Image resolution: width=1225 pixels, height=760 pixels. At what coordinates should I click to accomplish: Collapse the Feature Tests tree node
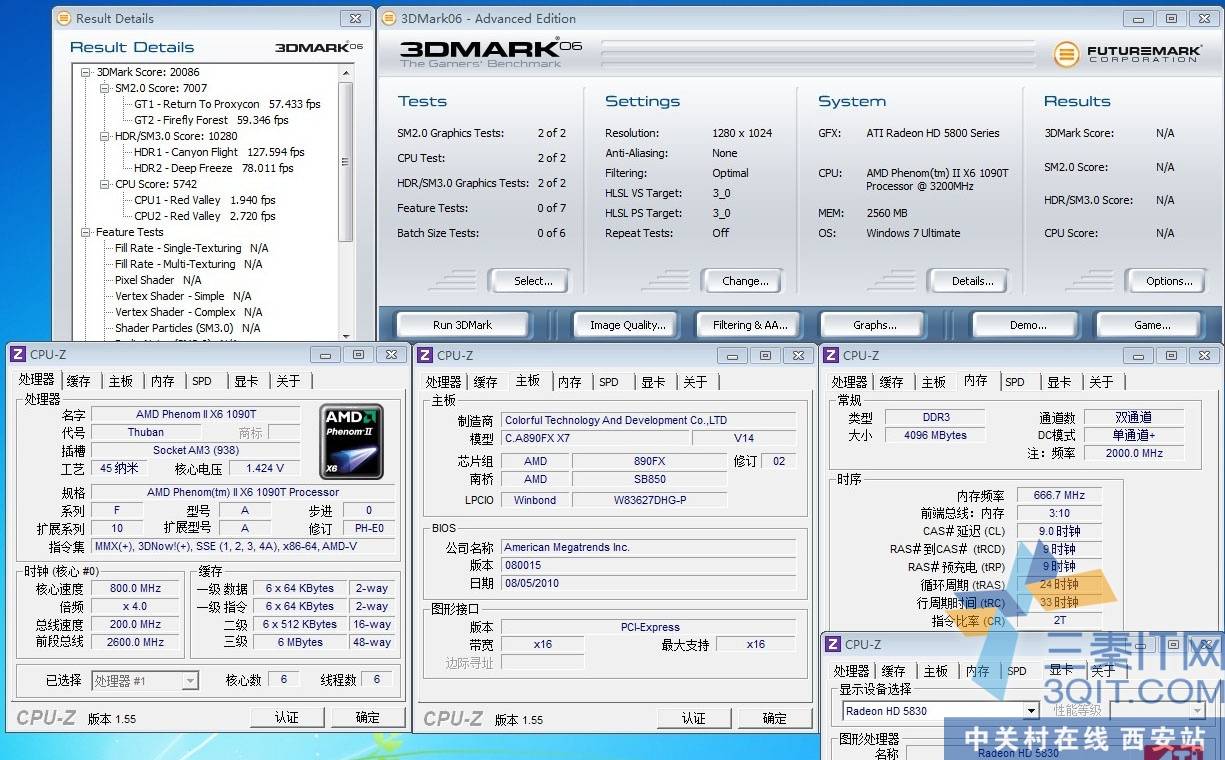click(88, 232)
